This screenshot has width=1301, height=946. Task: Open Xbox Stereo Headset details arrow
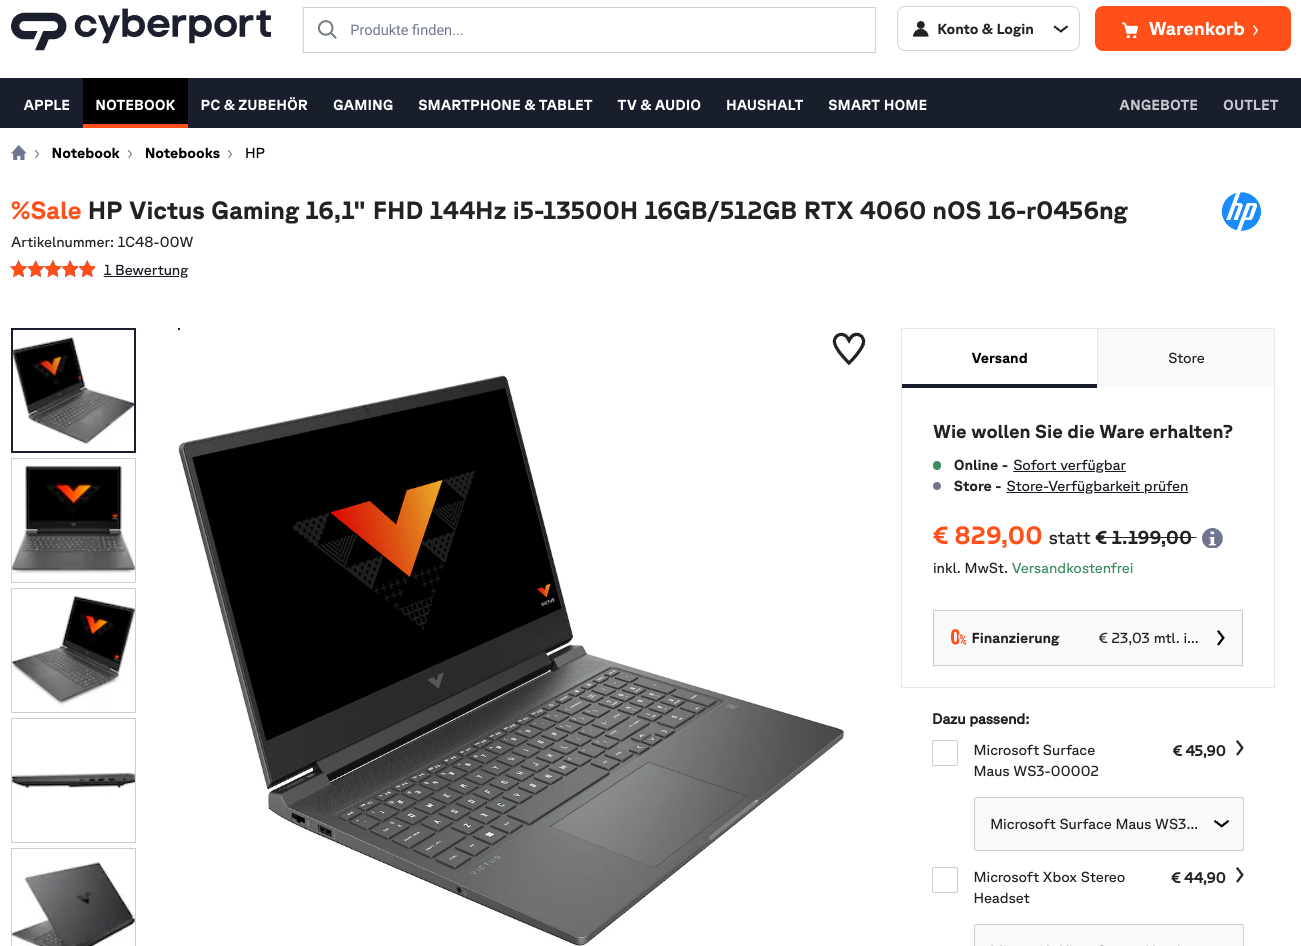pyautogui.click(x=1240, y=875)
